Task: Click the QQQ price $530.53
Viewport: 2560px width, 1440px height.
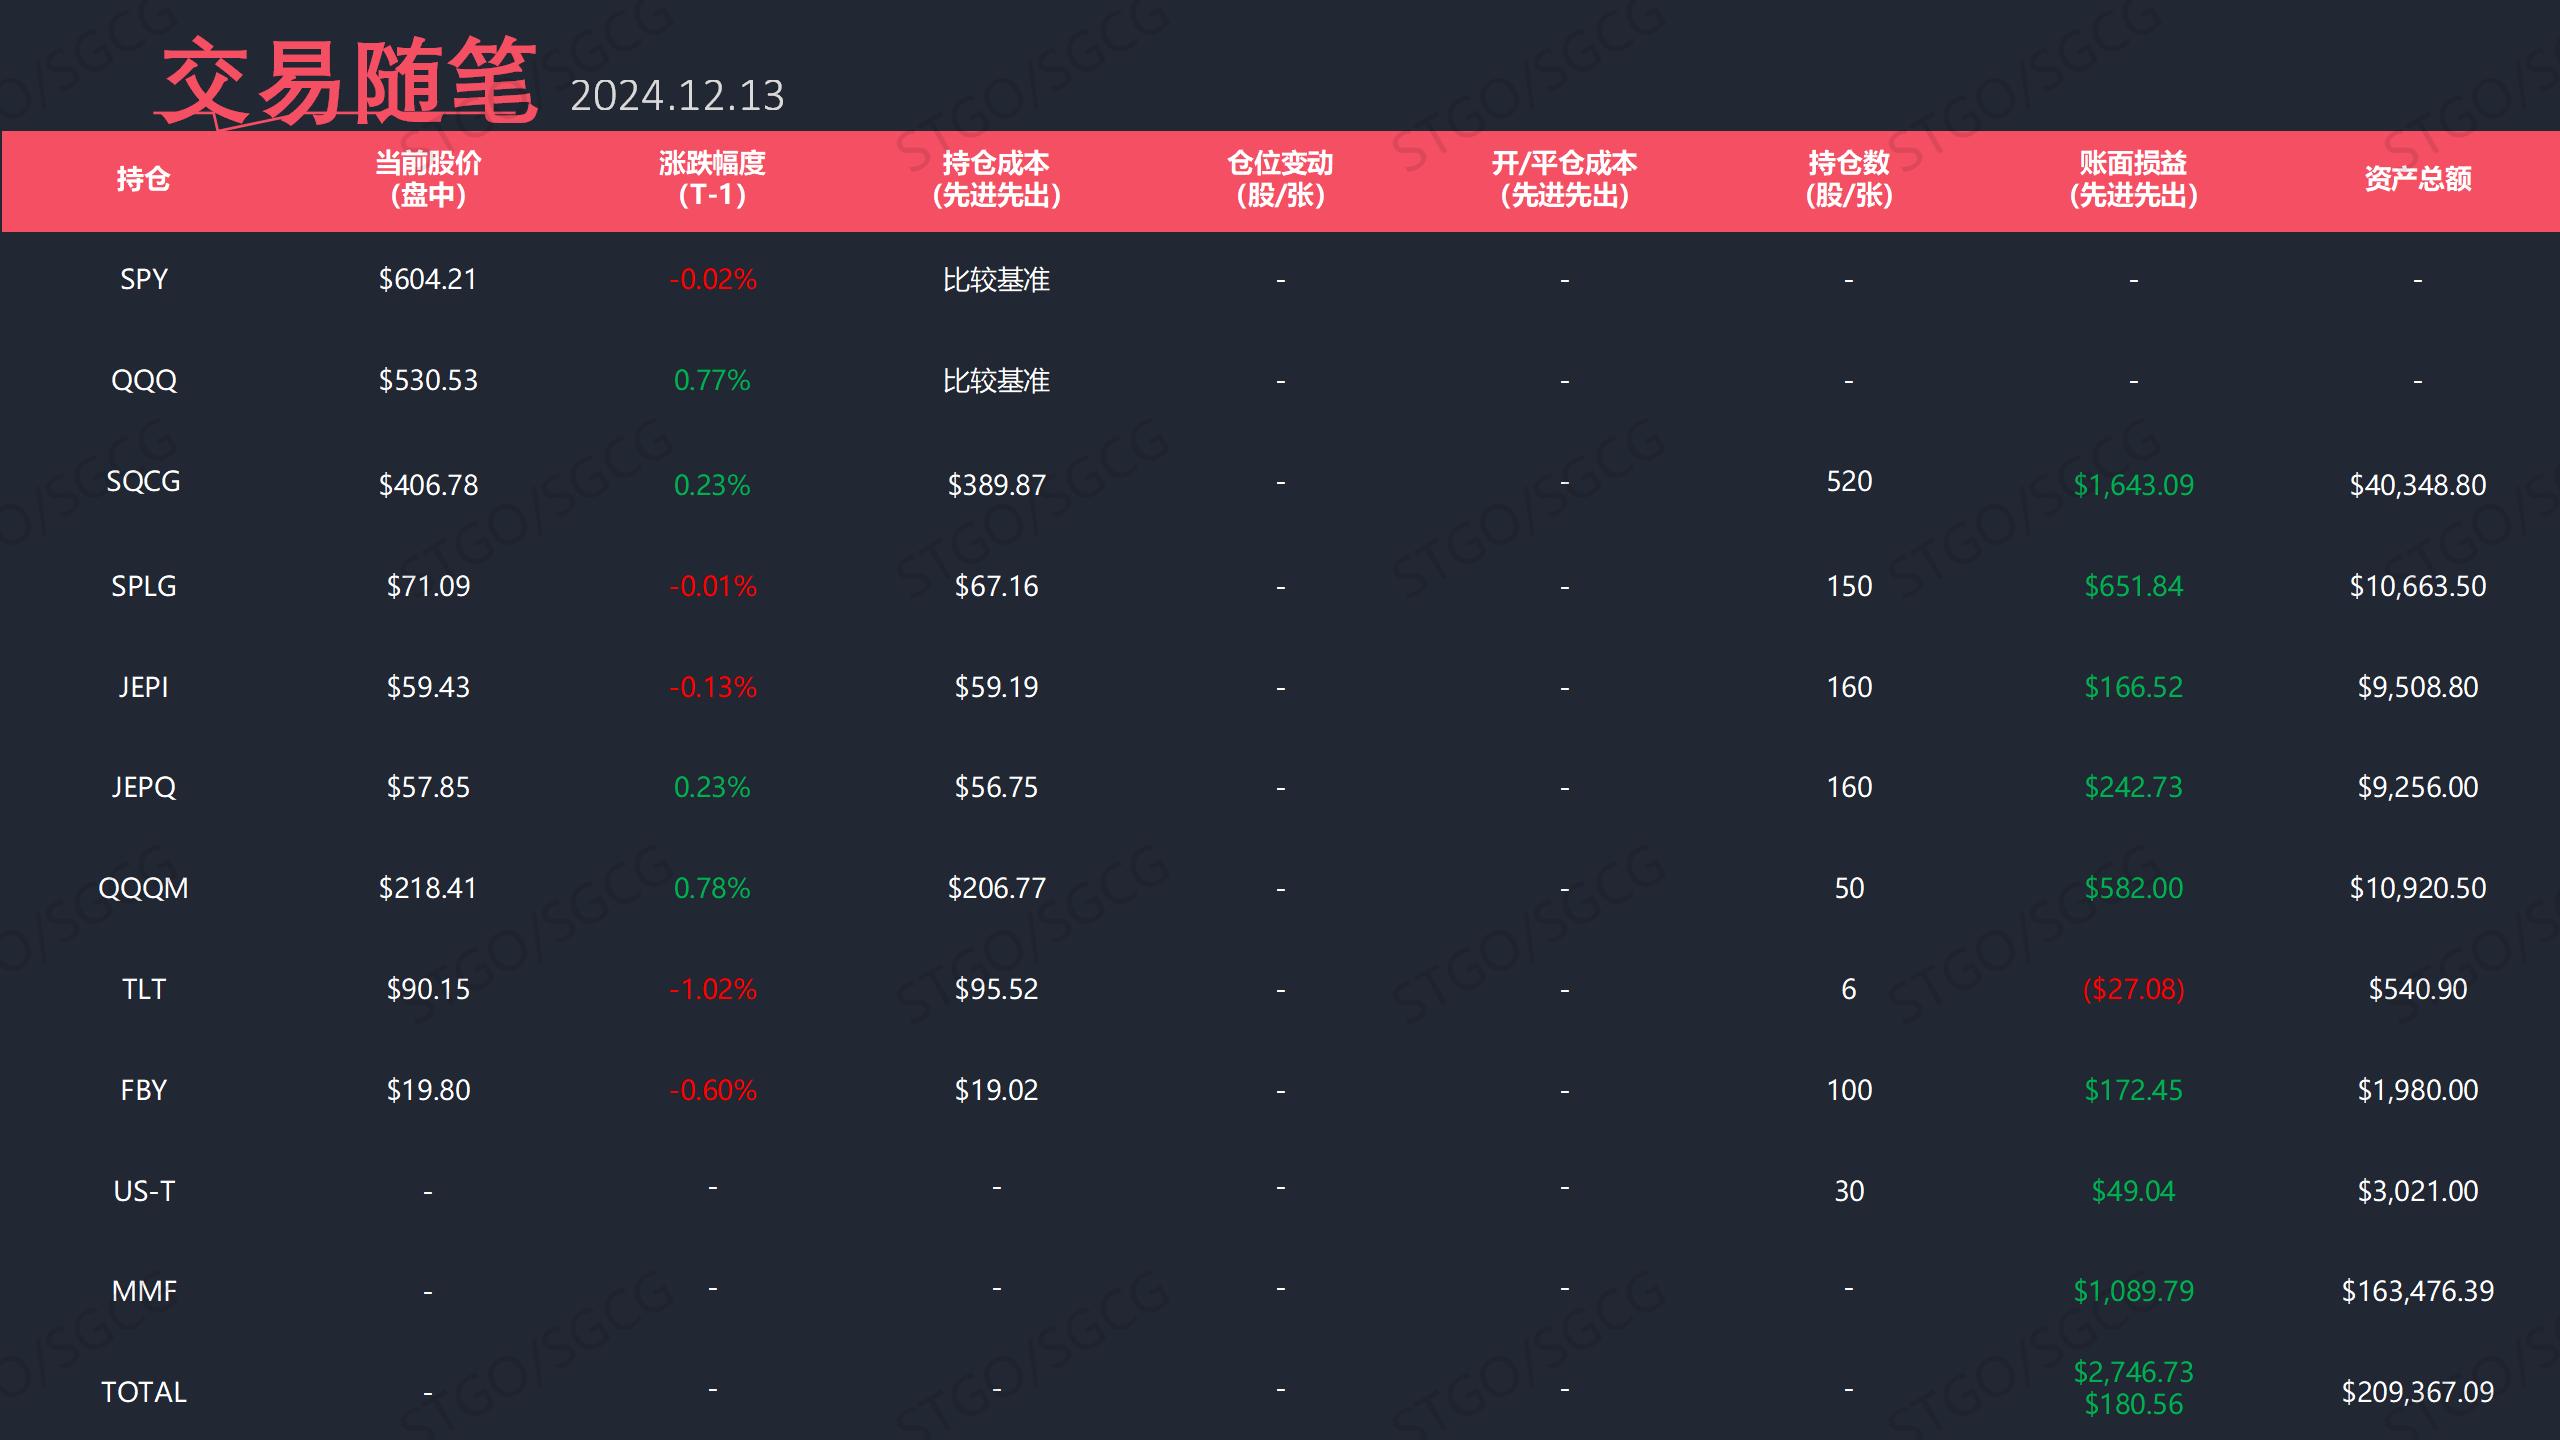Action: [x=428, y=380]
